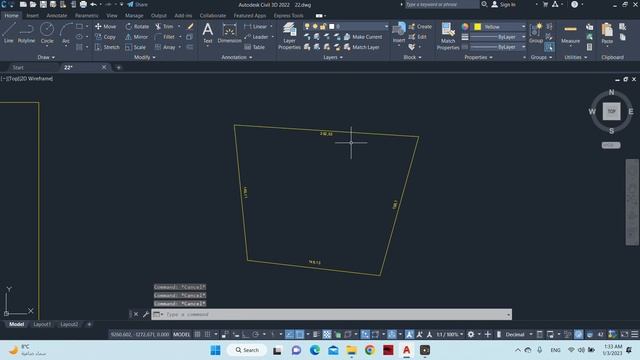This screenshot has height=360, width=640.
Task: Click Make Current layer button
Action: click(363, 37)
